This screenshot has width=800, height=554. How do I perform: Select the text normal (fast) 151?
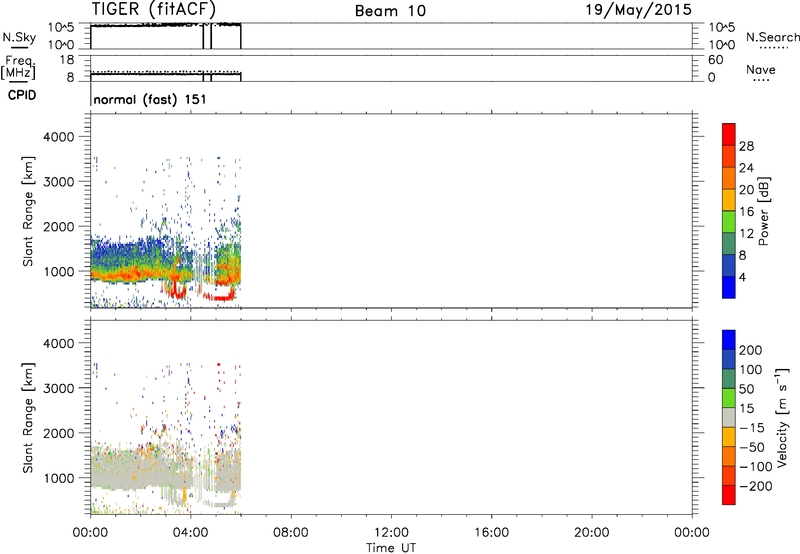point(150,99)
